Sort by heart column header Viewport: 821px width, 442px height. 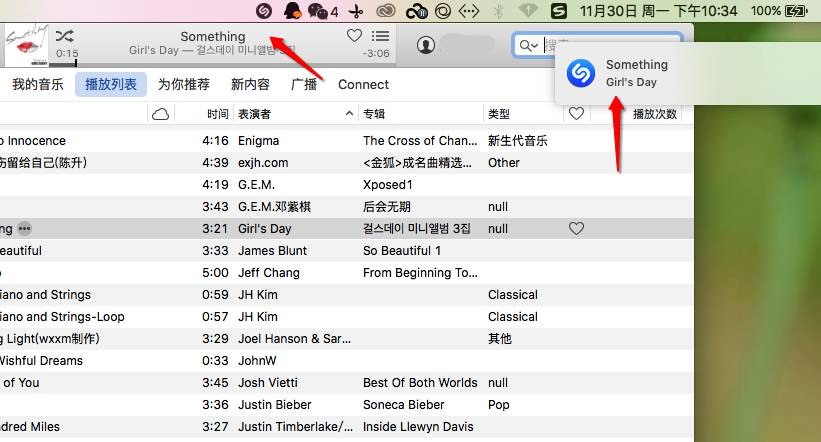pyautogui.click(x=576, y=113)
